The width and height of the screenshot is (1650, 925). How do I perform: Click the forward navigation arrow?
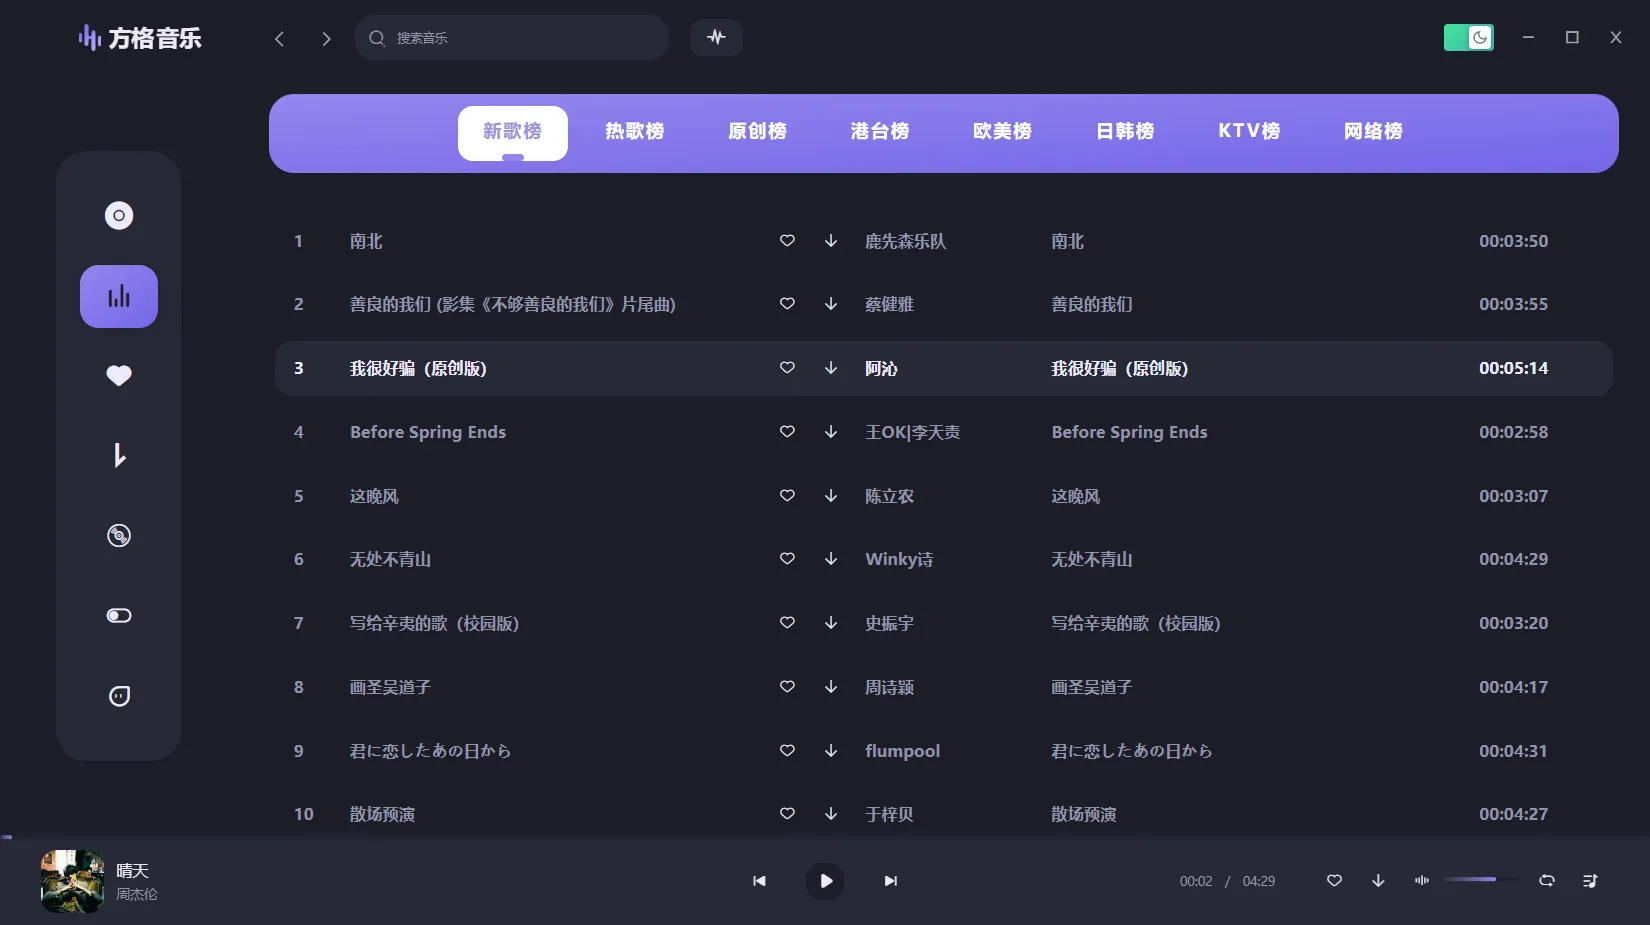click(x=326, y=38)
